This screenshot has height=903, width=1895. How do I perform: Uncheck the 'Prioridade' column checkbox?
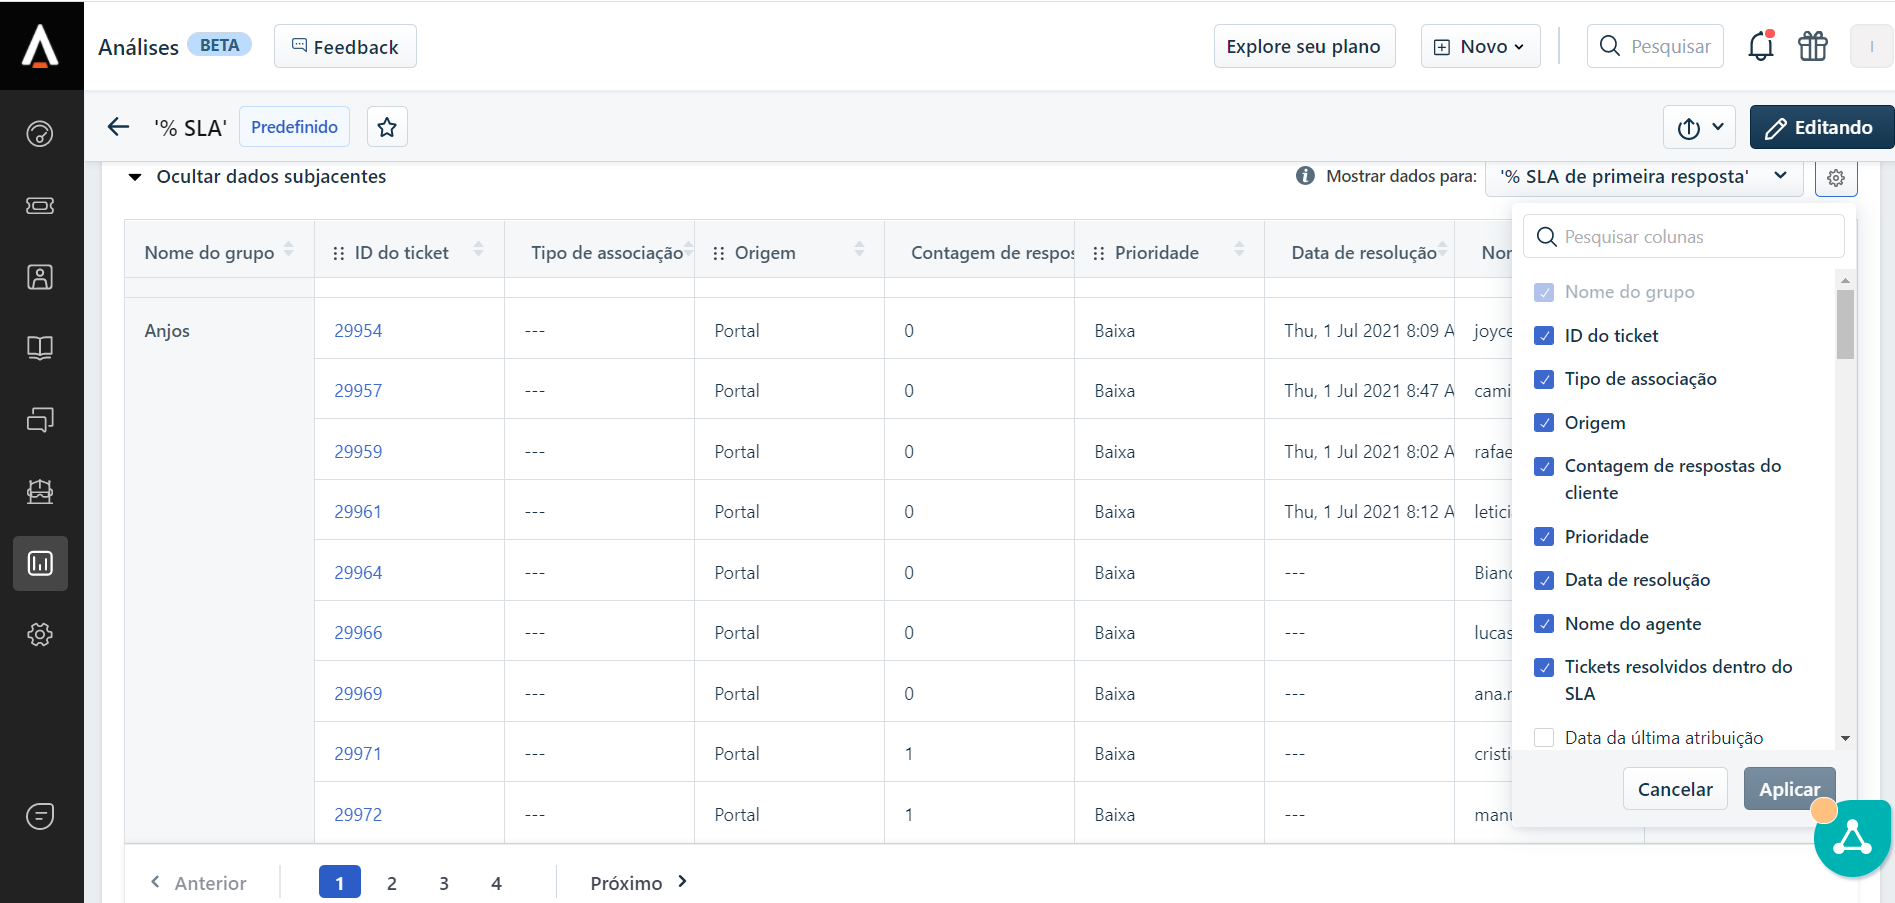point(1544,537)
